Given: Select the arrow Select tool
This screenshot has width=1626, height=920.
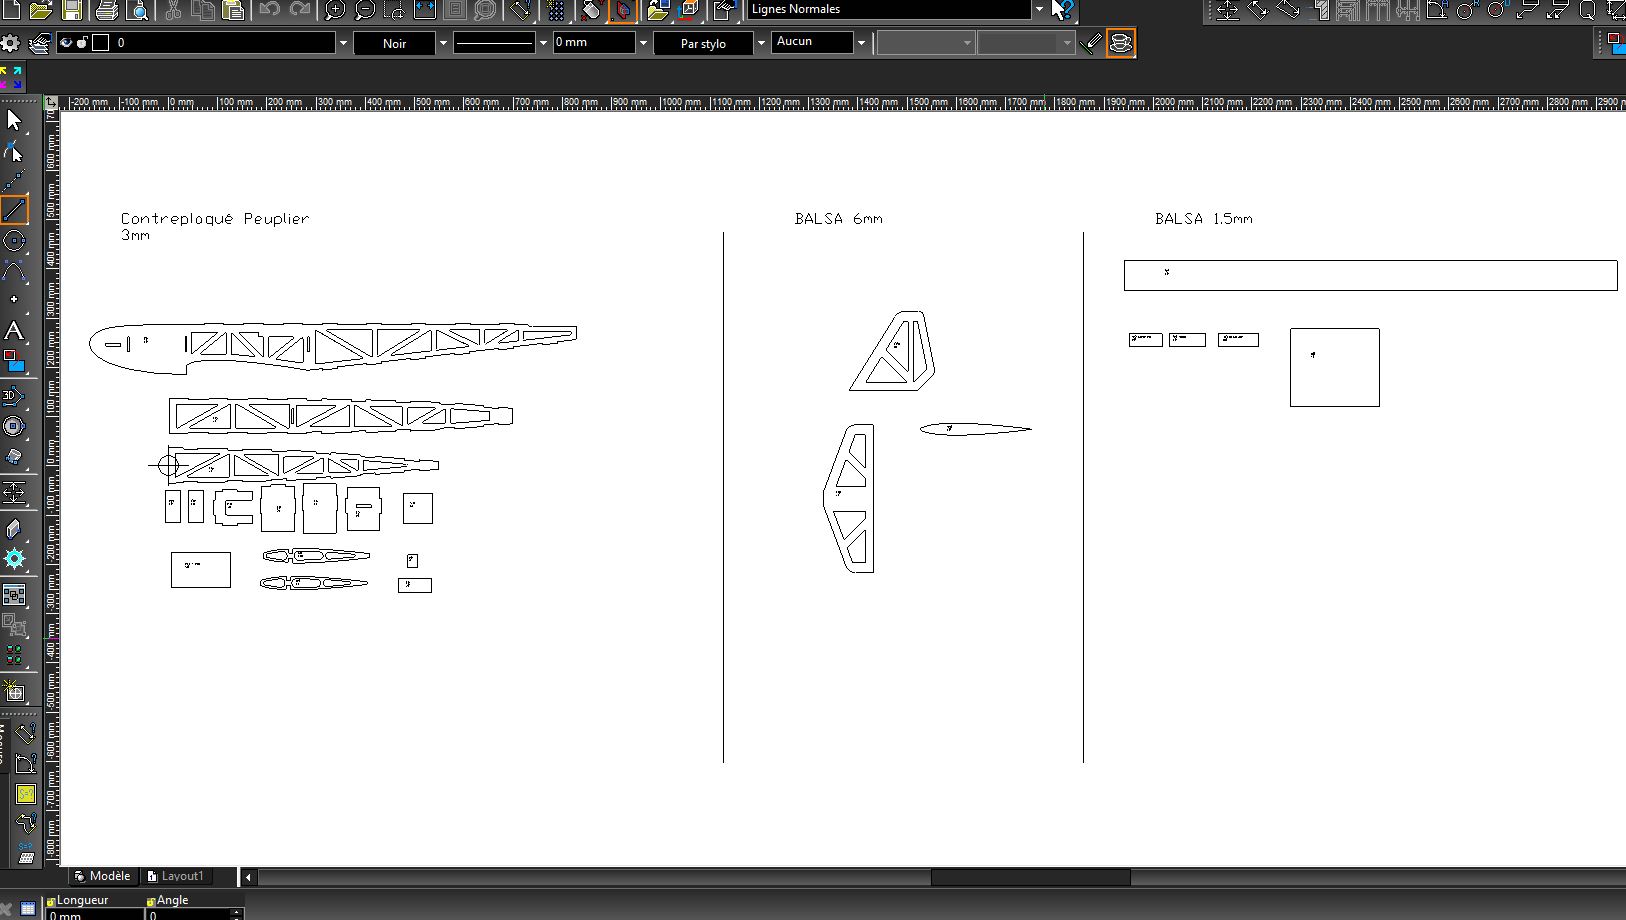Looking at the screenshot, I should (14, 120).
